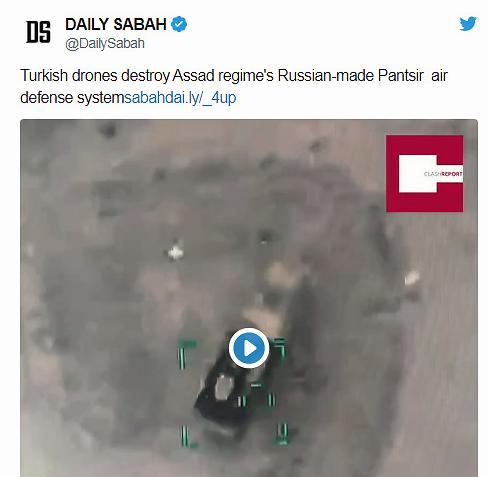The width and height of the screenshot is (488, 477).
Task: Click the white spot near right crater edge
Action: coord(412,277)
